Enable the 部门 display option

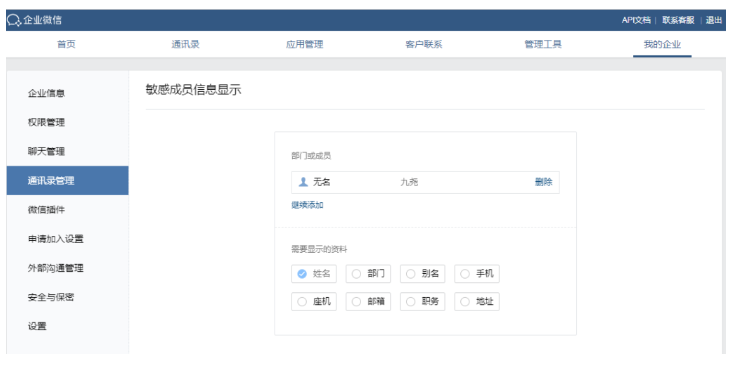[368, 274]
